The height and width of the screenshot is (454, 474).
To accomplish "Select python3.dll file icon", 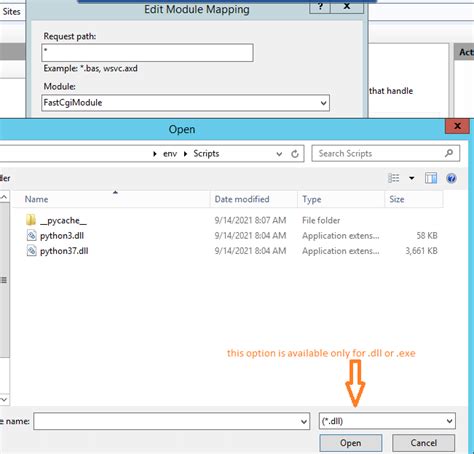I will (x=31, y=236).
